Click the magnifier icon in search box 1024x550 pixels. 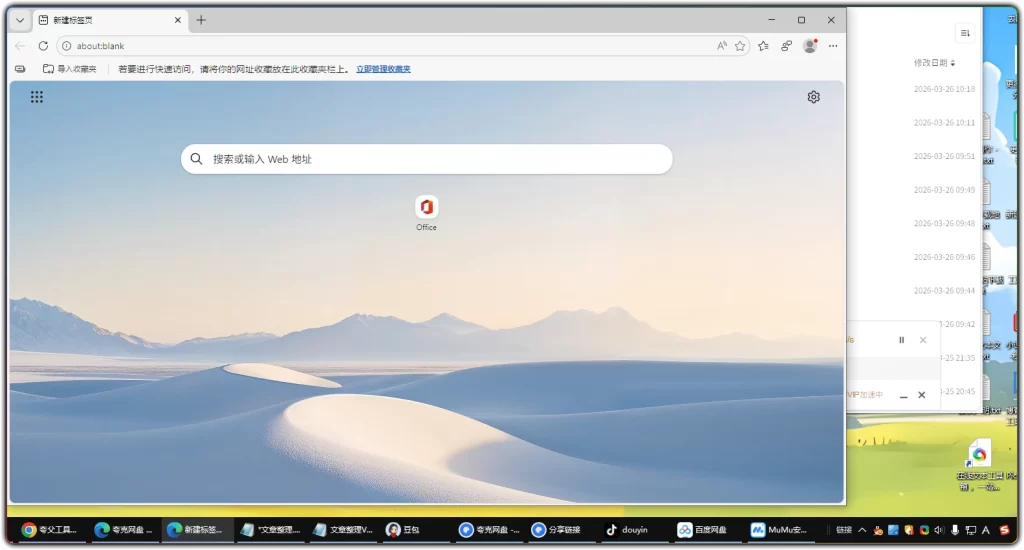196,159
